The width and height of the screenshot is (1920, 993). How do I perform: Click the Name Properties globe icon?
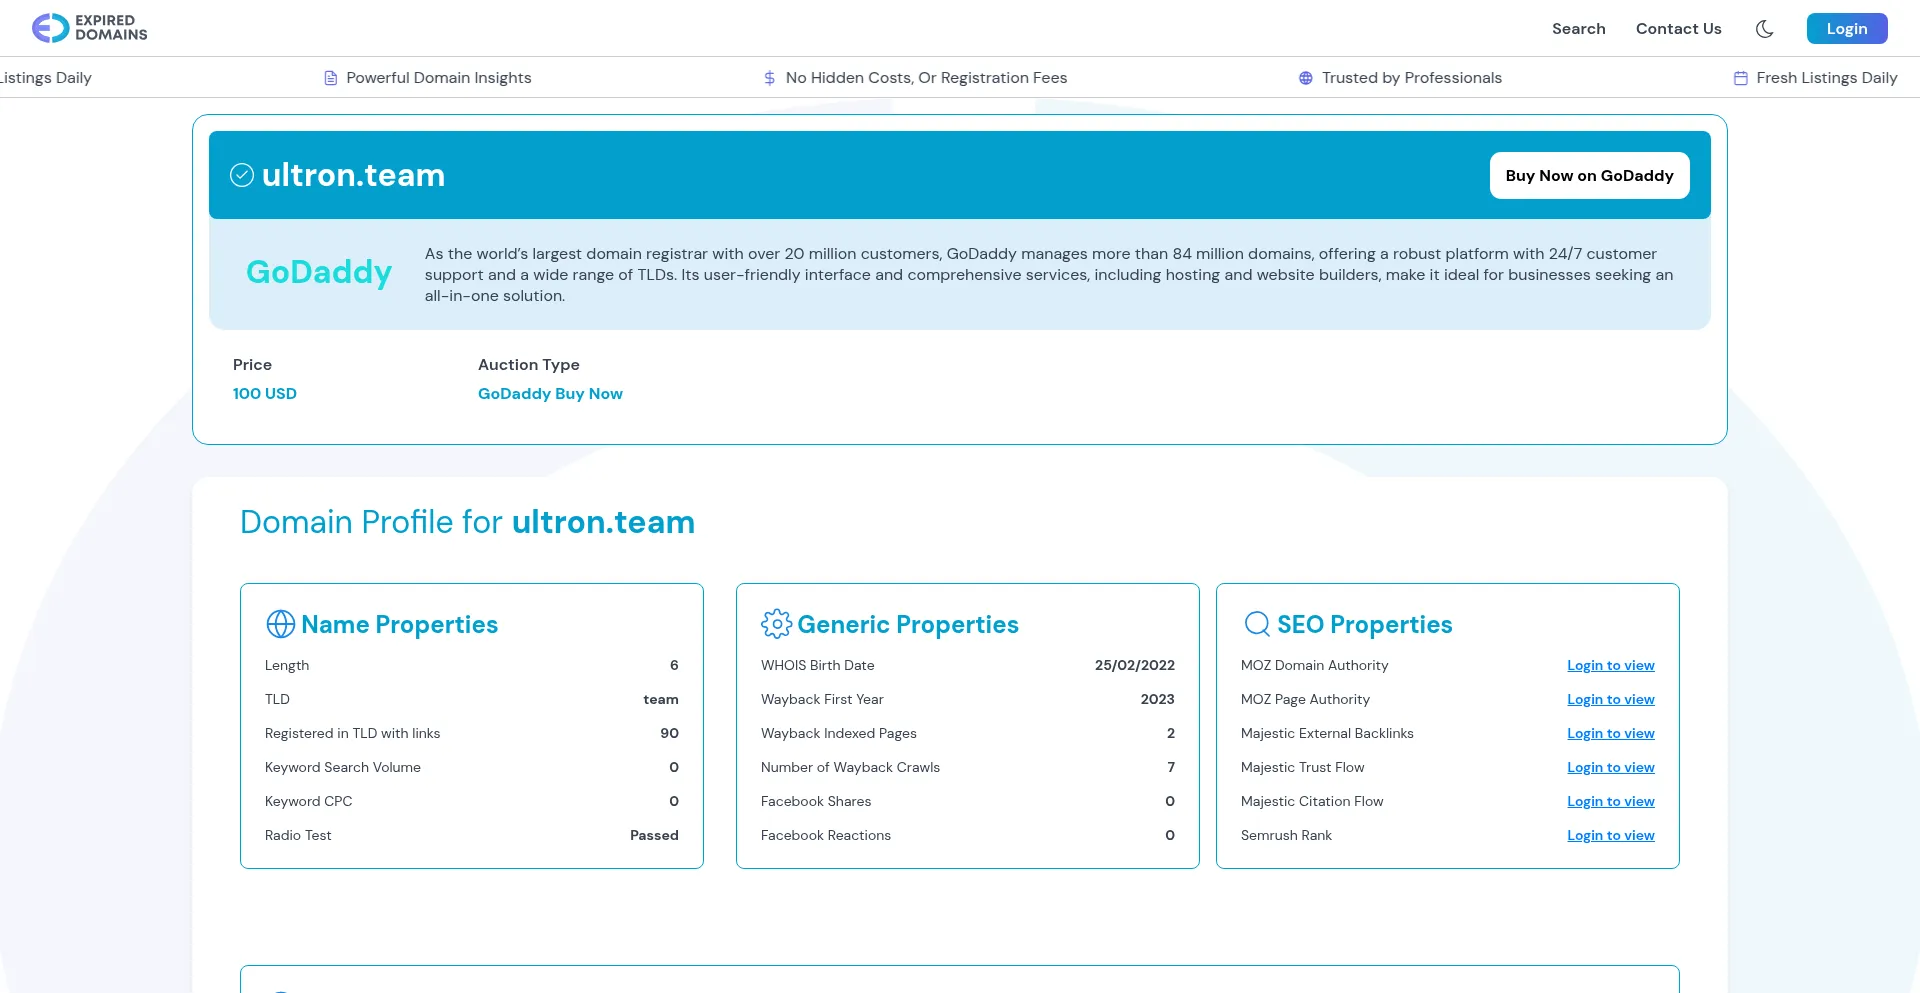tap(280, 624)
